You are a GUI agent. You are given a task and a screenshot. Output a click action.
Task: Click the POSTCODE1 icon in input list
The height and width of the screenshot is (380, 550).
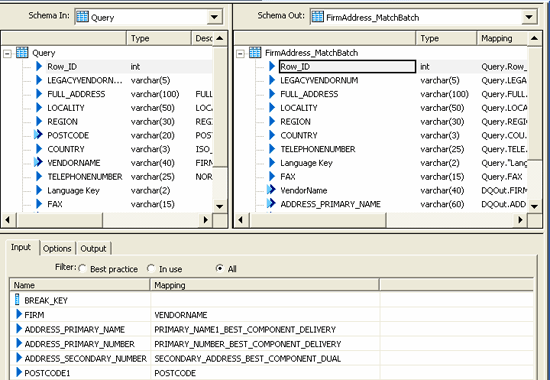(x=19, y=372)
